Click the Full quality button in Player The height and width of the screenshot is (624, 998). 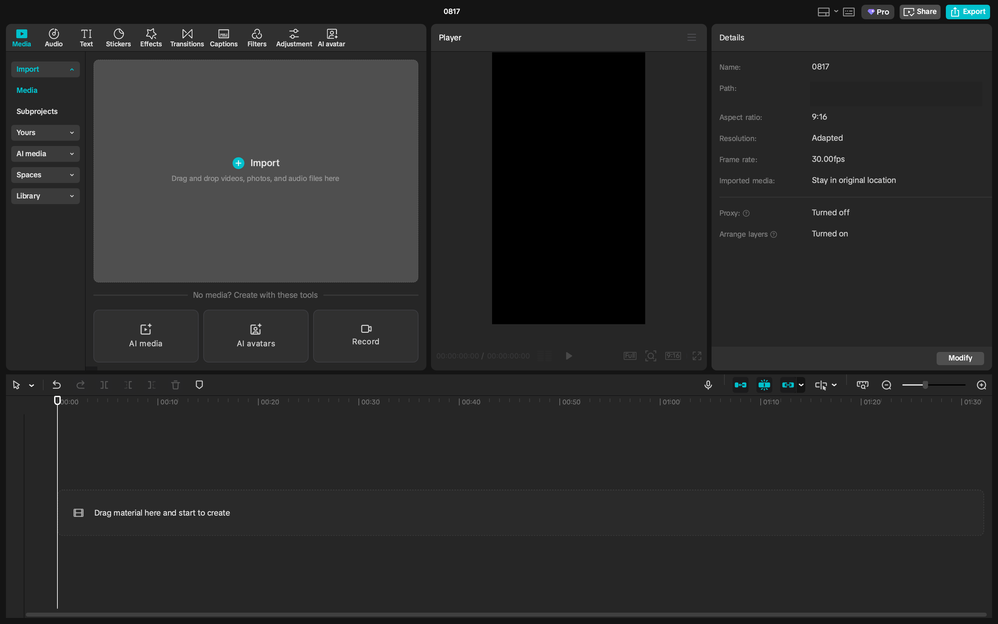(x=629, y=356)
